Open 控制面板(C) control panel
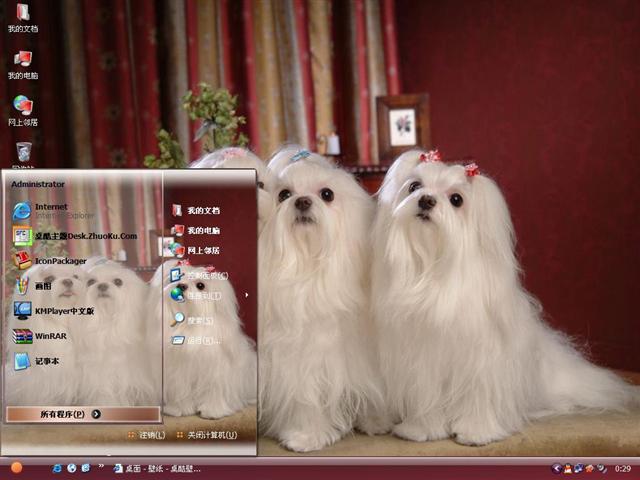Screen dimensions: 640x480 (200, 276)
